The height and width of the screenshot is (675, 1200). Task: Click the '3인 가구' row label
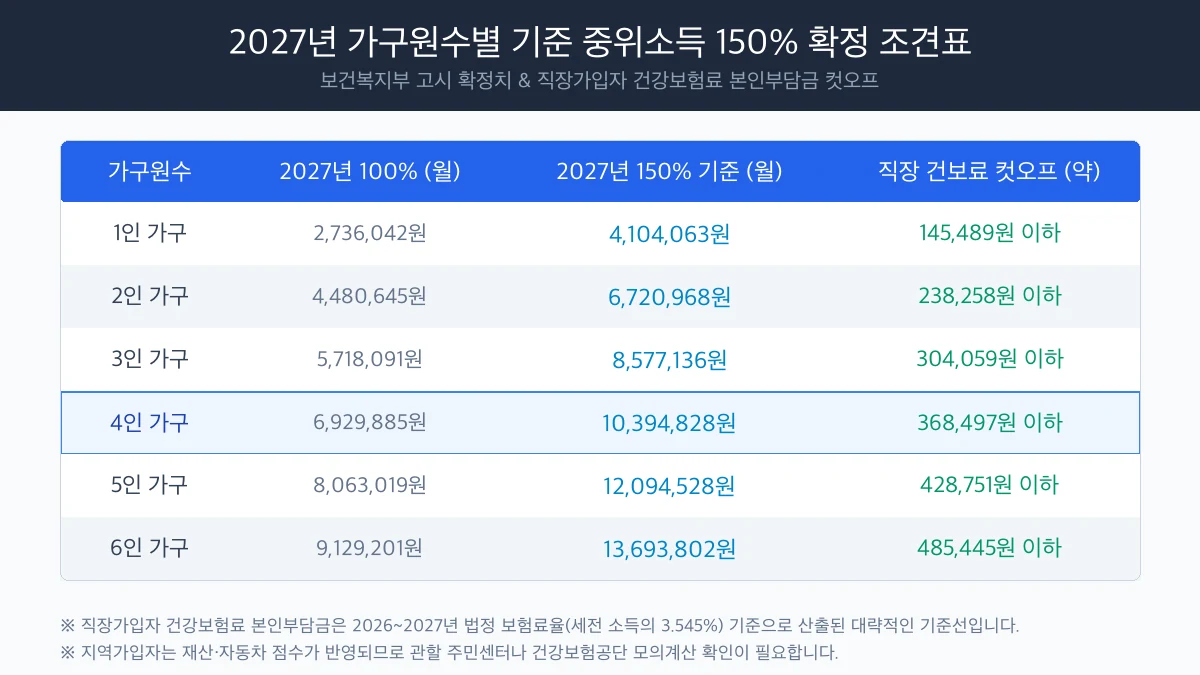(x=150, y=359)
